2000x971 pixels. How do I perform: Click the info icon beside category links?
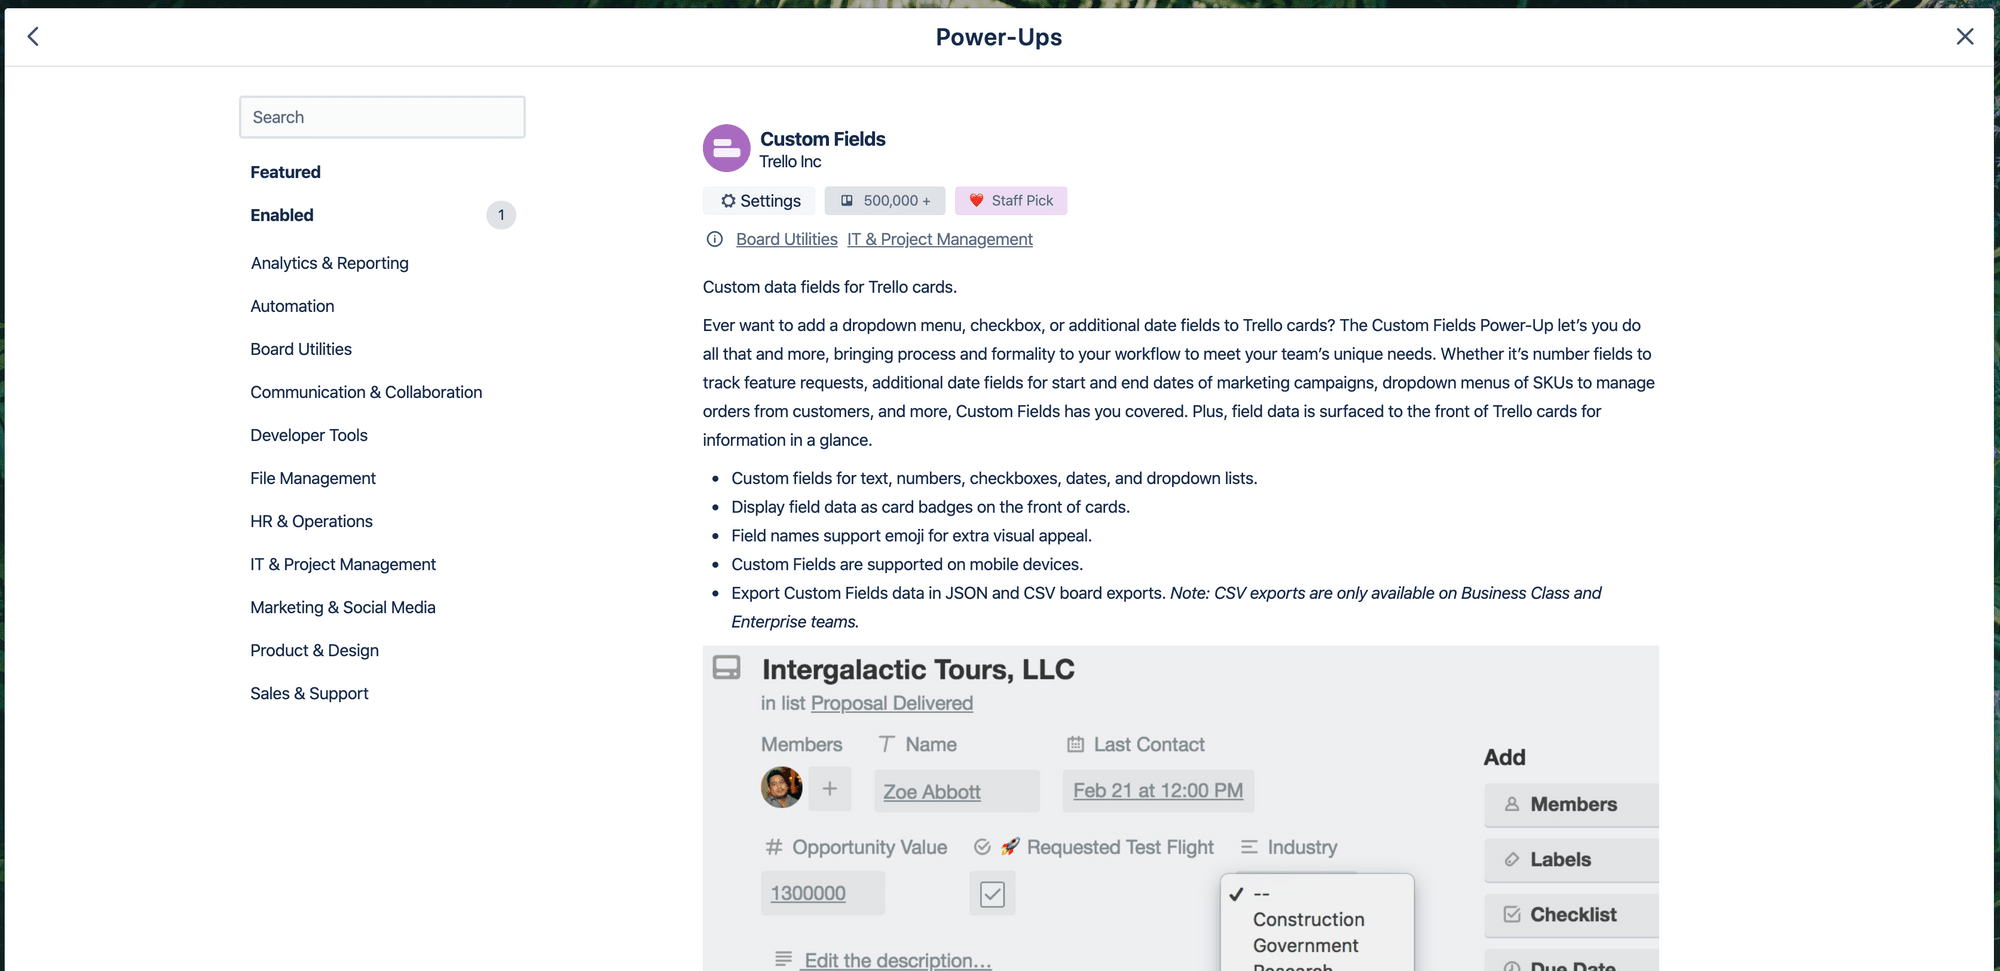[715, 239]
